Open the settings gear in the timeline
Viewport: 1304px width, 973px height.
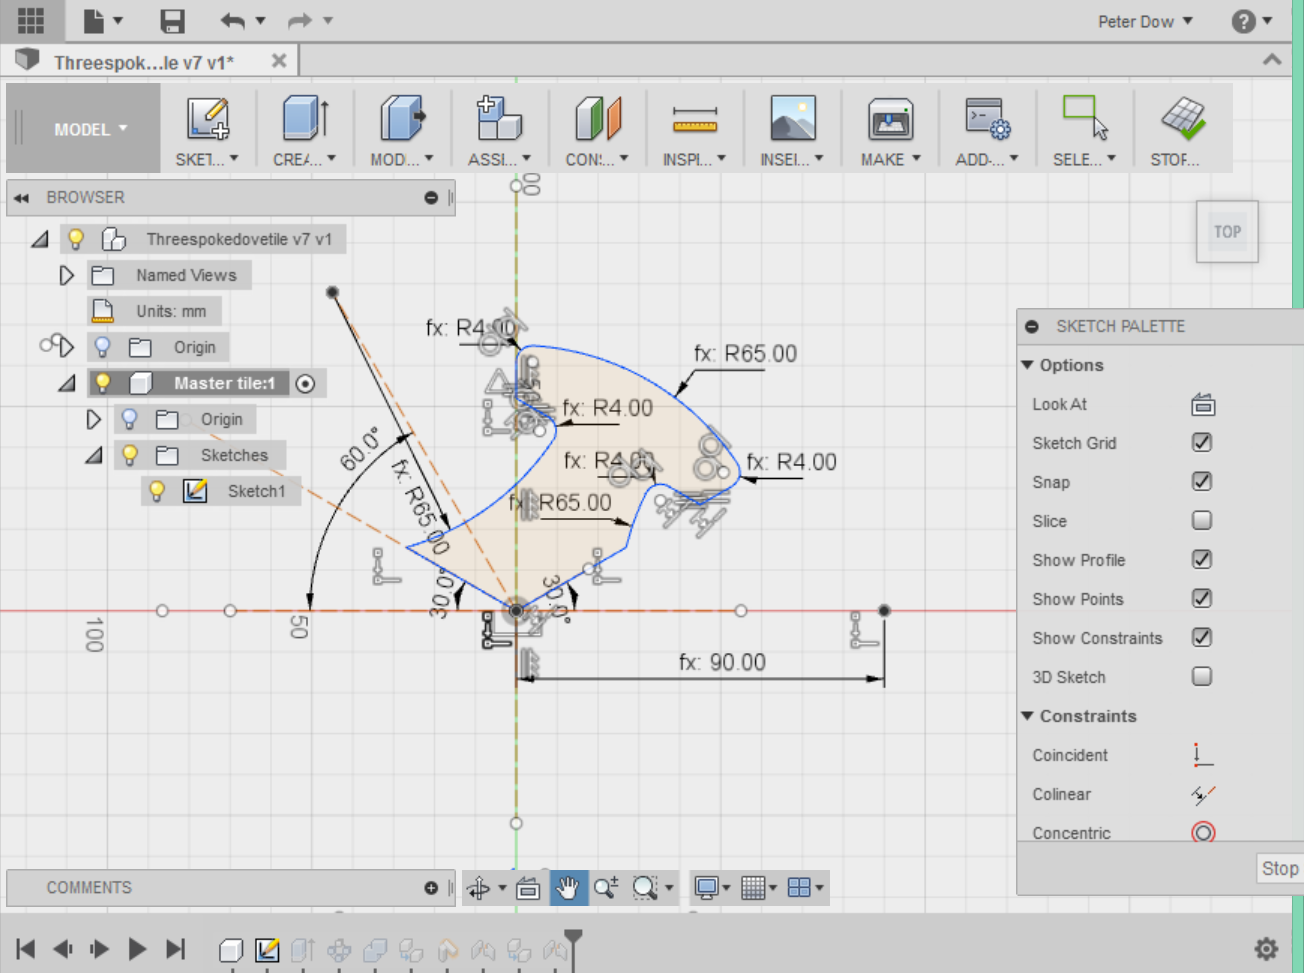1266,948
